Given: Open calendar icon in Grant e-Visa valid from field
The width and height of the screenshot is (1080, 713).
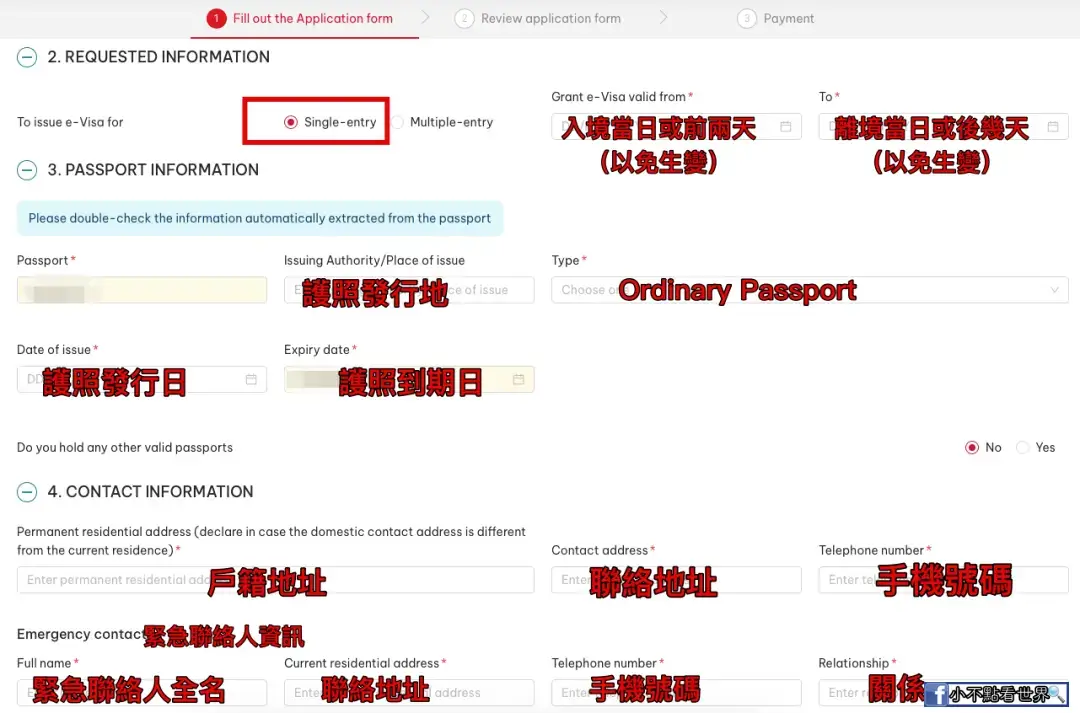Looking at the screenshot, I should pyautogui.click(x=785, y=127).
